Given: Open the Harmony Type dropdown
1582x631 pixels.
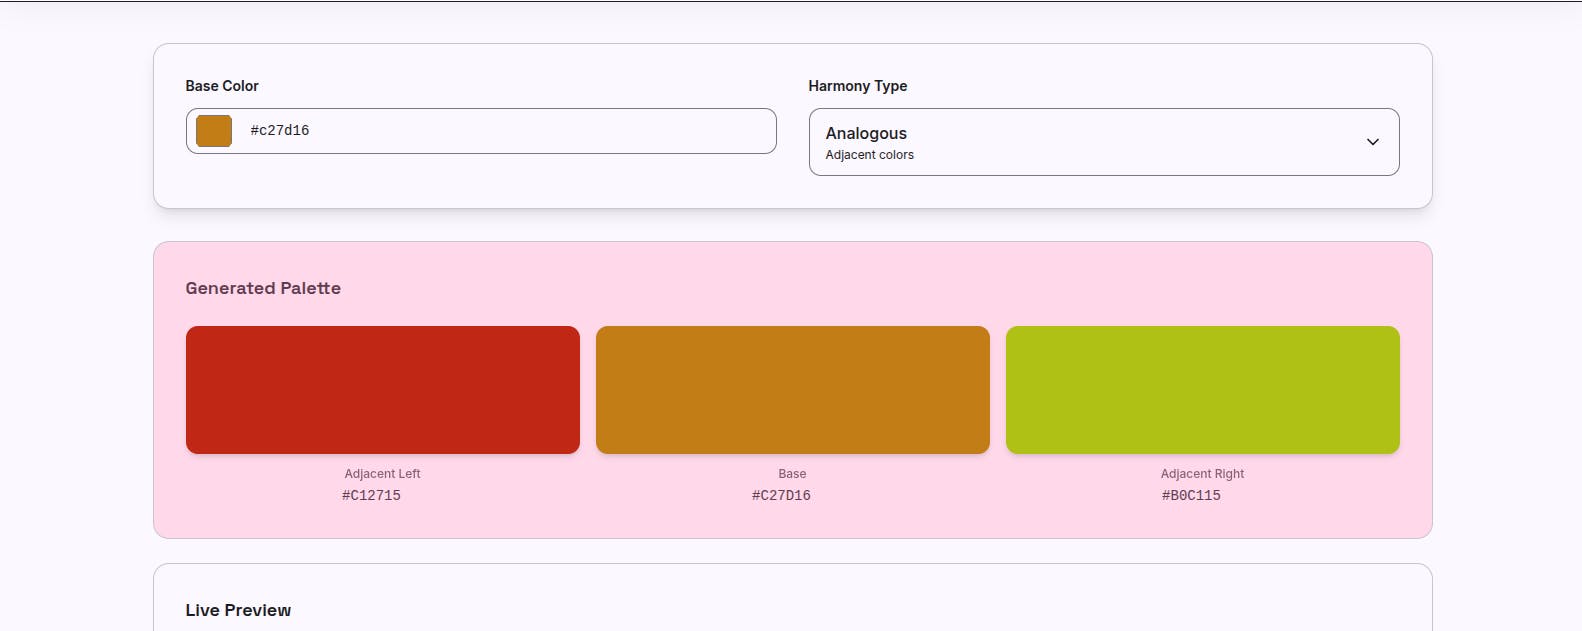Looking at the screenshot, I should point(1103,142).
